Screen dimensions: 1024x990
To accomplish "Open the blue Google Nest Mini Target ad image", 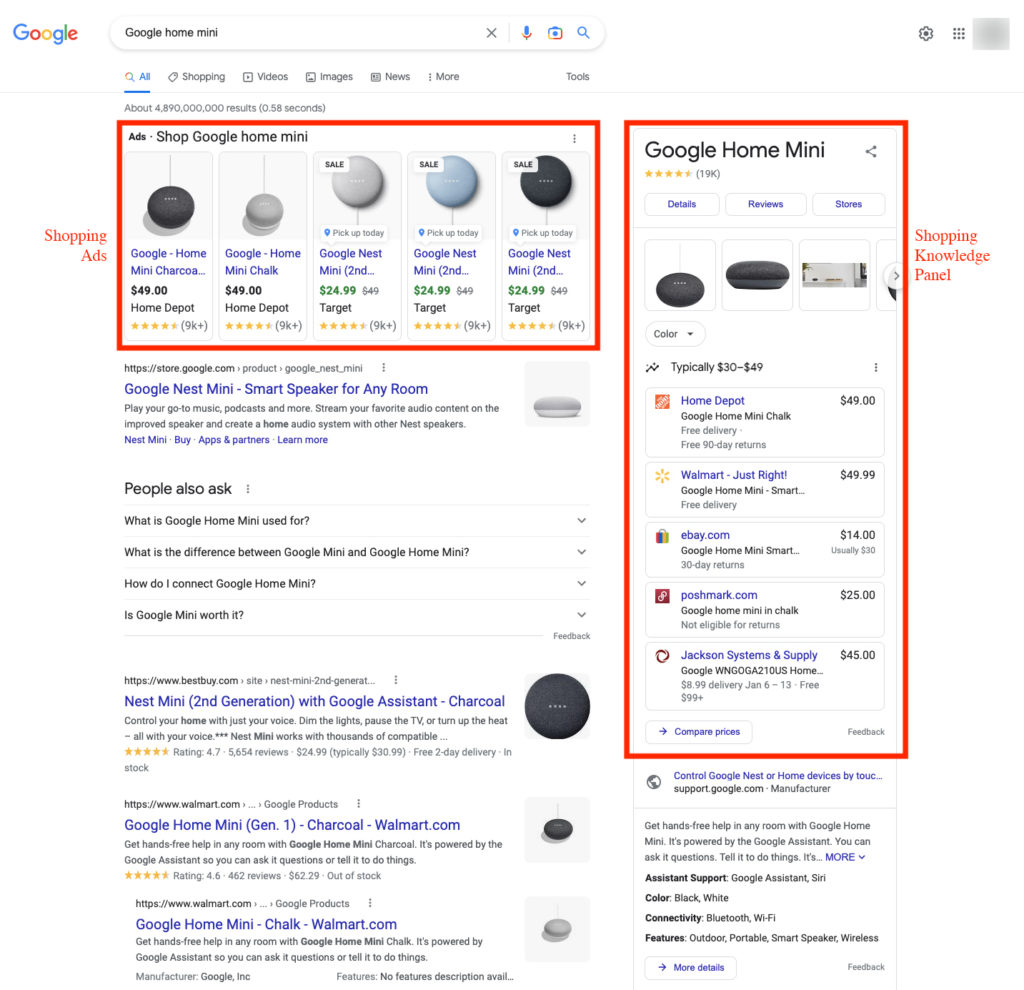I will point(451,196).
